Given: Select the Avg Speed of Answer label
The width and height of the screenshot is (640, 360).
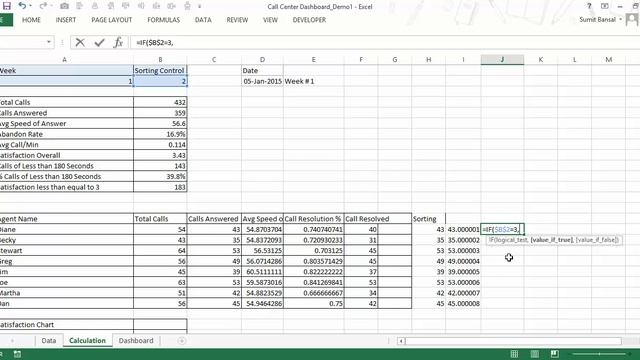Looking at the screenshot, I should [x=67, y=123].
